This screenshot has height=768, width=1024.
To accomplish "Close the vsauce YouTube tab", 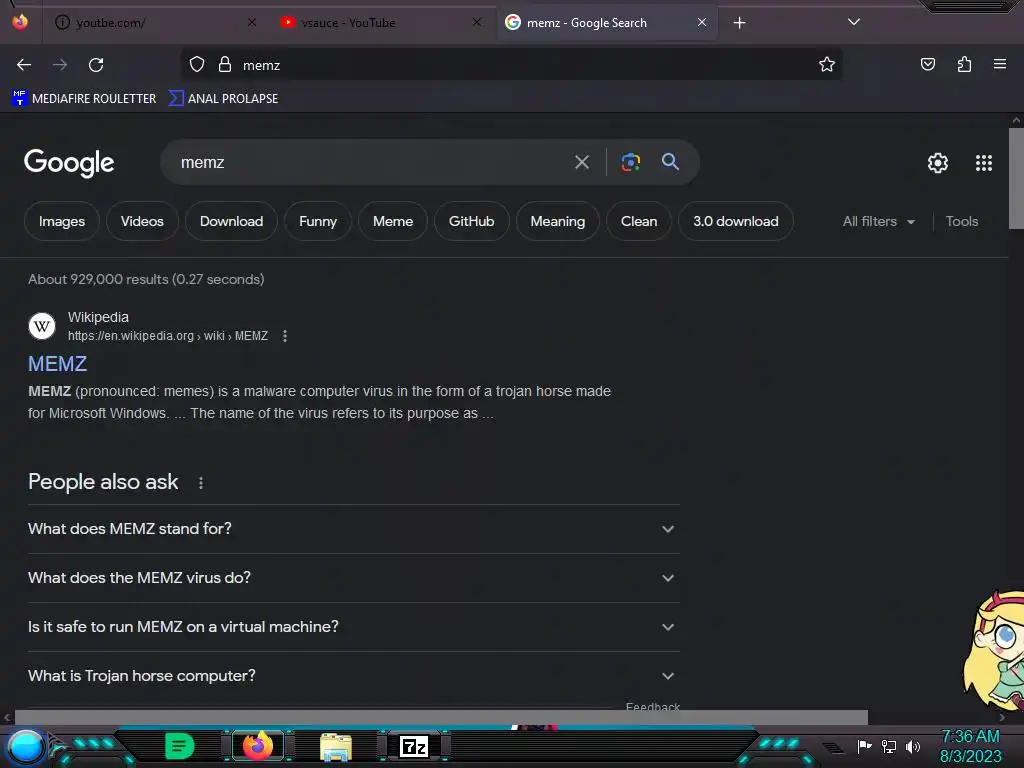I will [477, 23].
